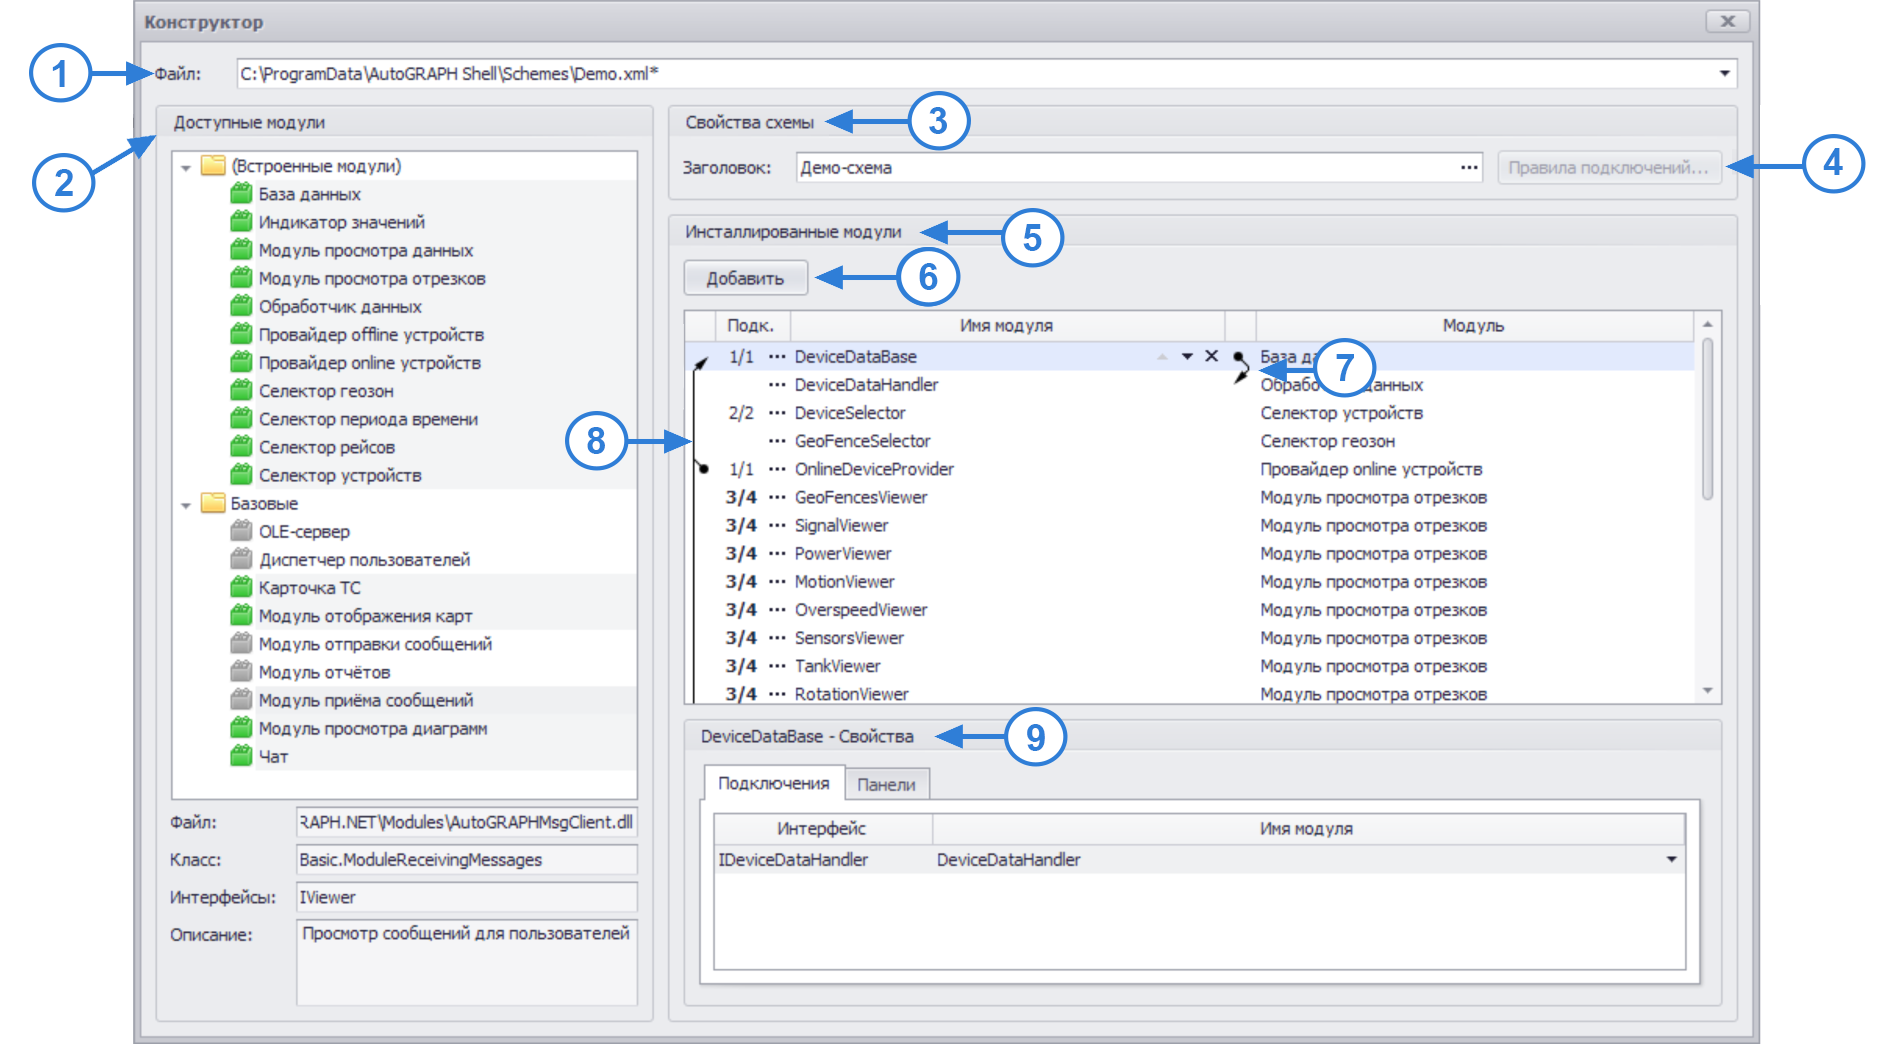This screenshot has width=1890, height=1044.
Task: Click the (Встроенные модули) folder icon
Action: pyautogui.click(x=213, y=165)
